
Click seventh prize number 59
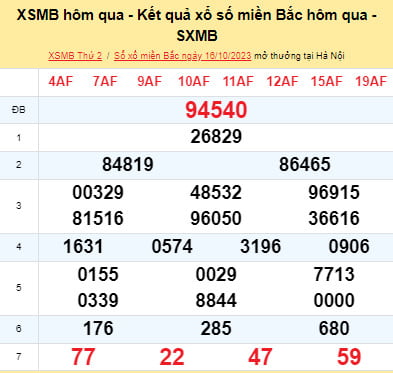click(x=349, y=357)
